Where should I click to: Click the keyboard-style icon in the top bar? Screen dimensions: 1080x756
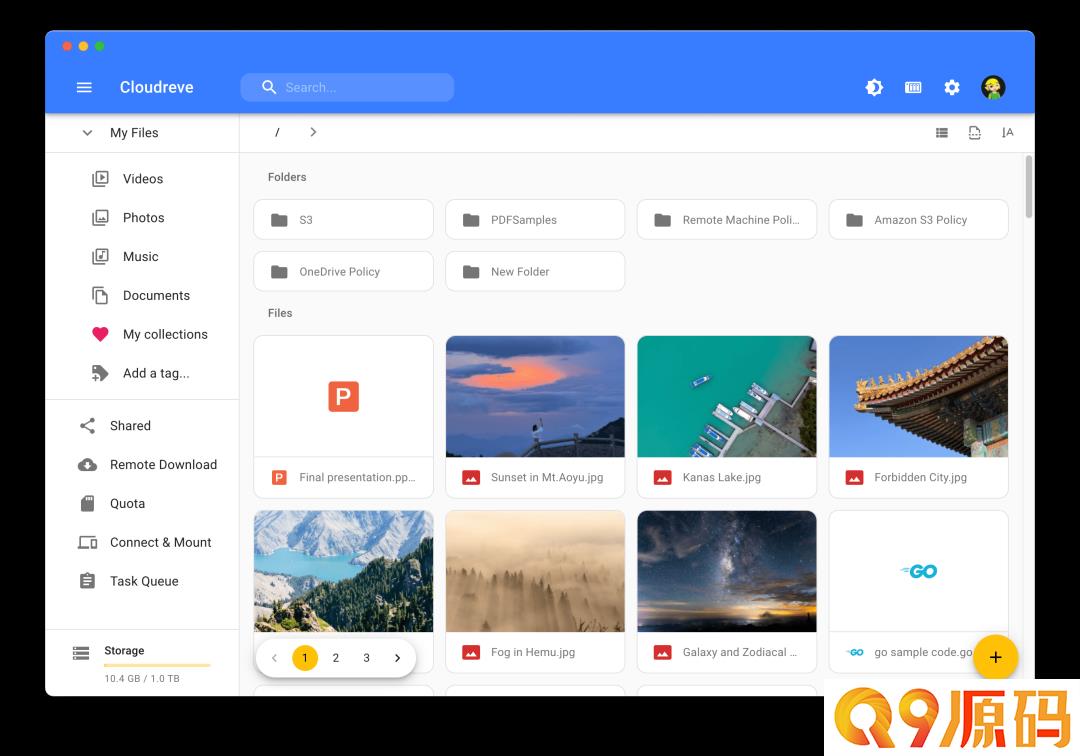tap(913, 87)
